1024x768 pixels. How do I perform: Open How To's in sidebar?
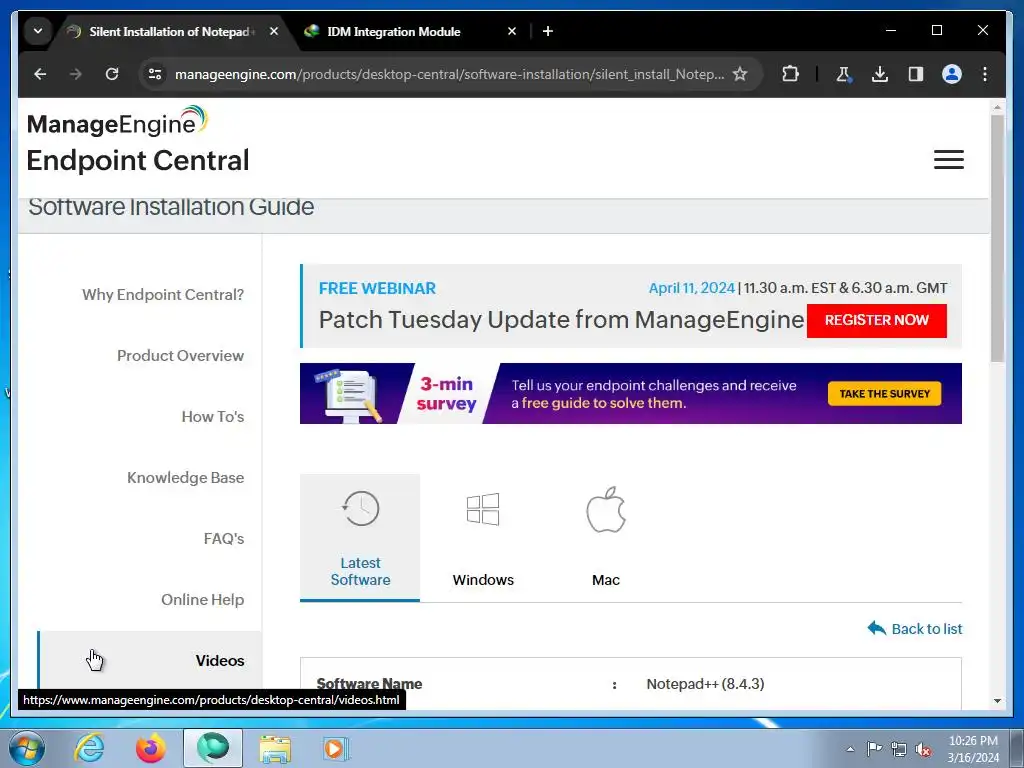[212, 417]
